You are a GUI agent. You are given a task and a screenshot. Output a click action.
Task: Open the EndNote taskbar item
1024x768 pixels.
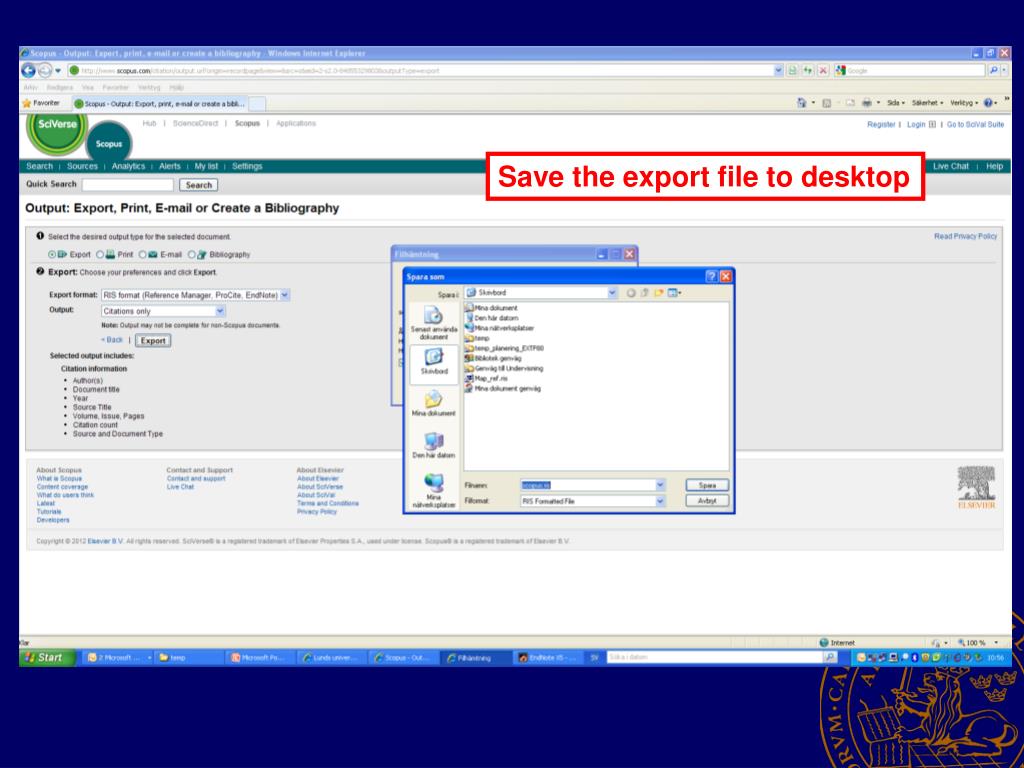547,658
